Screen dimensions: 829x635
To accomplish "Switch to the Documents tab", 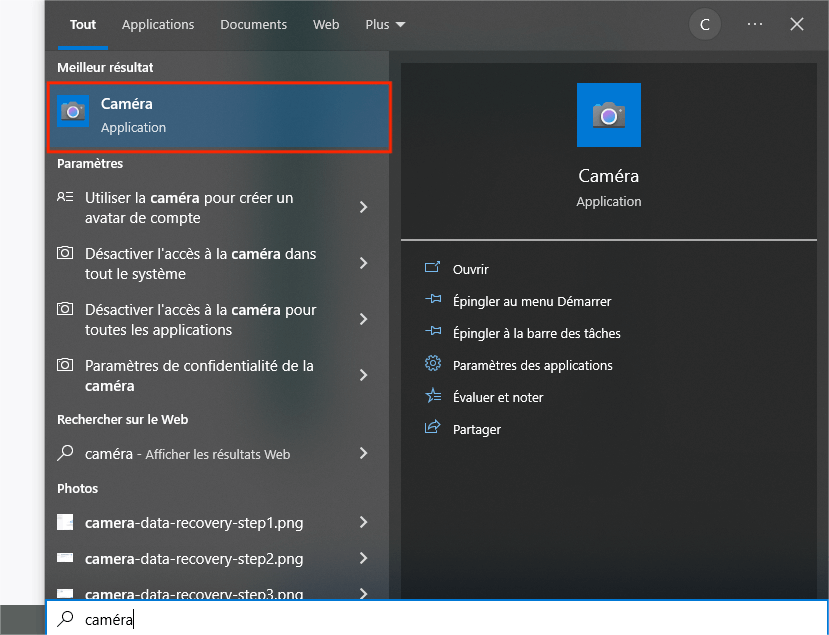I will (x=253, y=24).
